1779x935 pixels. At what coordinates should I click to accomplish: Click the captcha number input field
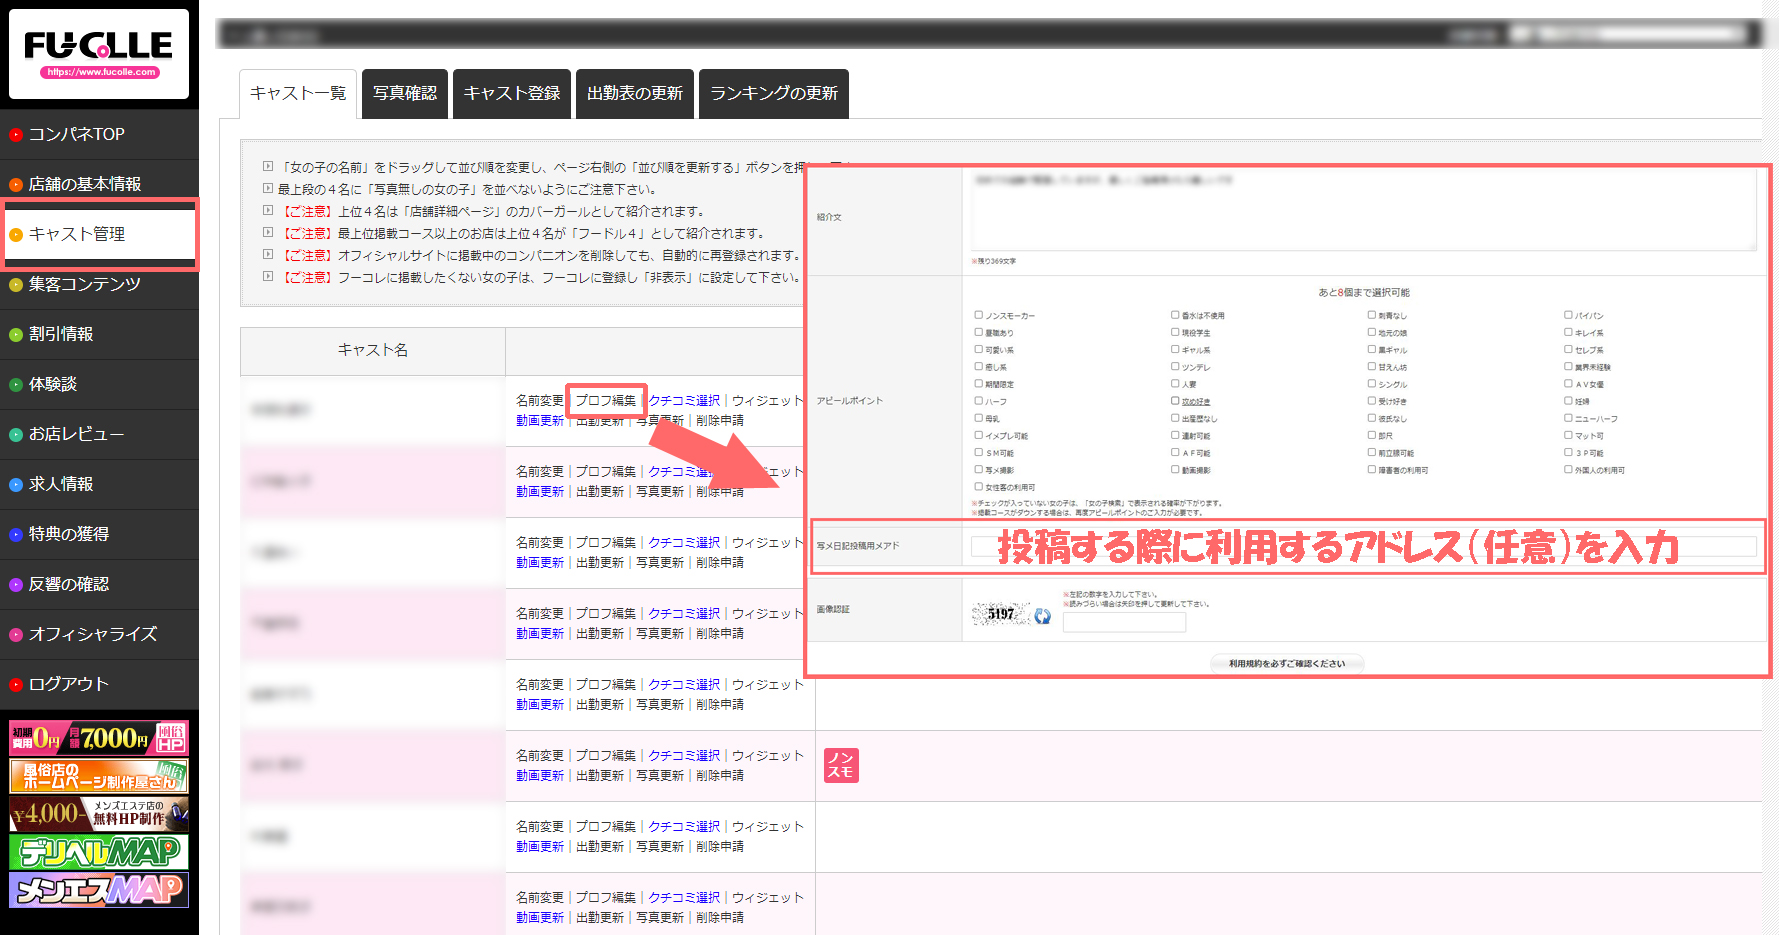[1124, 623]
